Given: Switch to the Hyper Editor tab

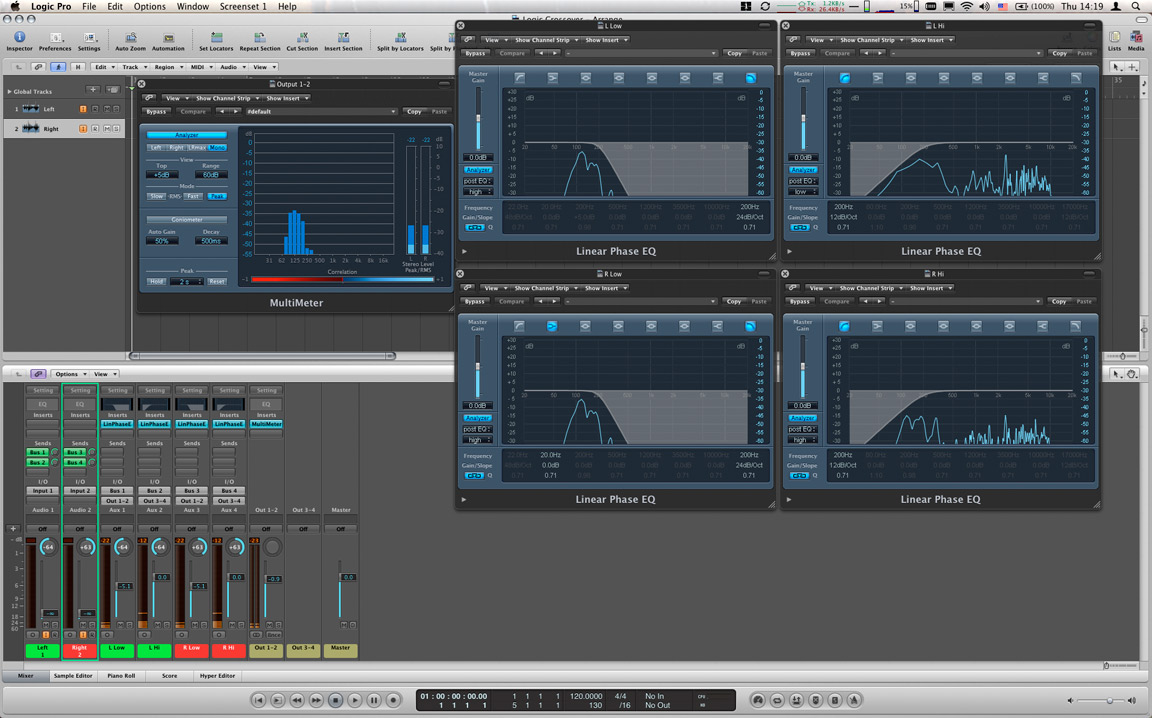Looking at the screenshot, I should tap(217, 675).
